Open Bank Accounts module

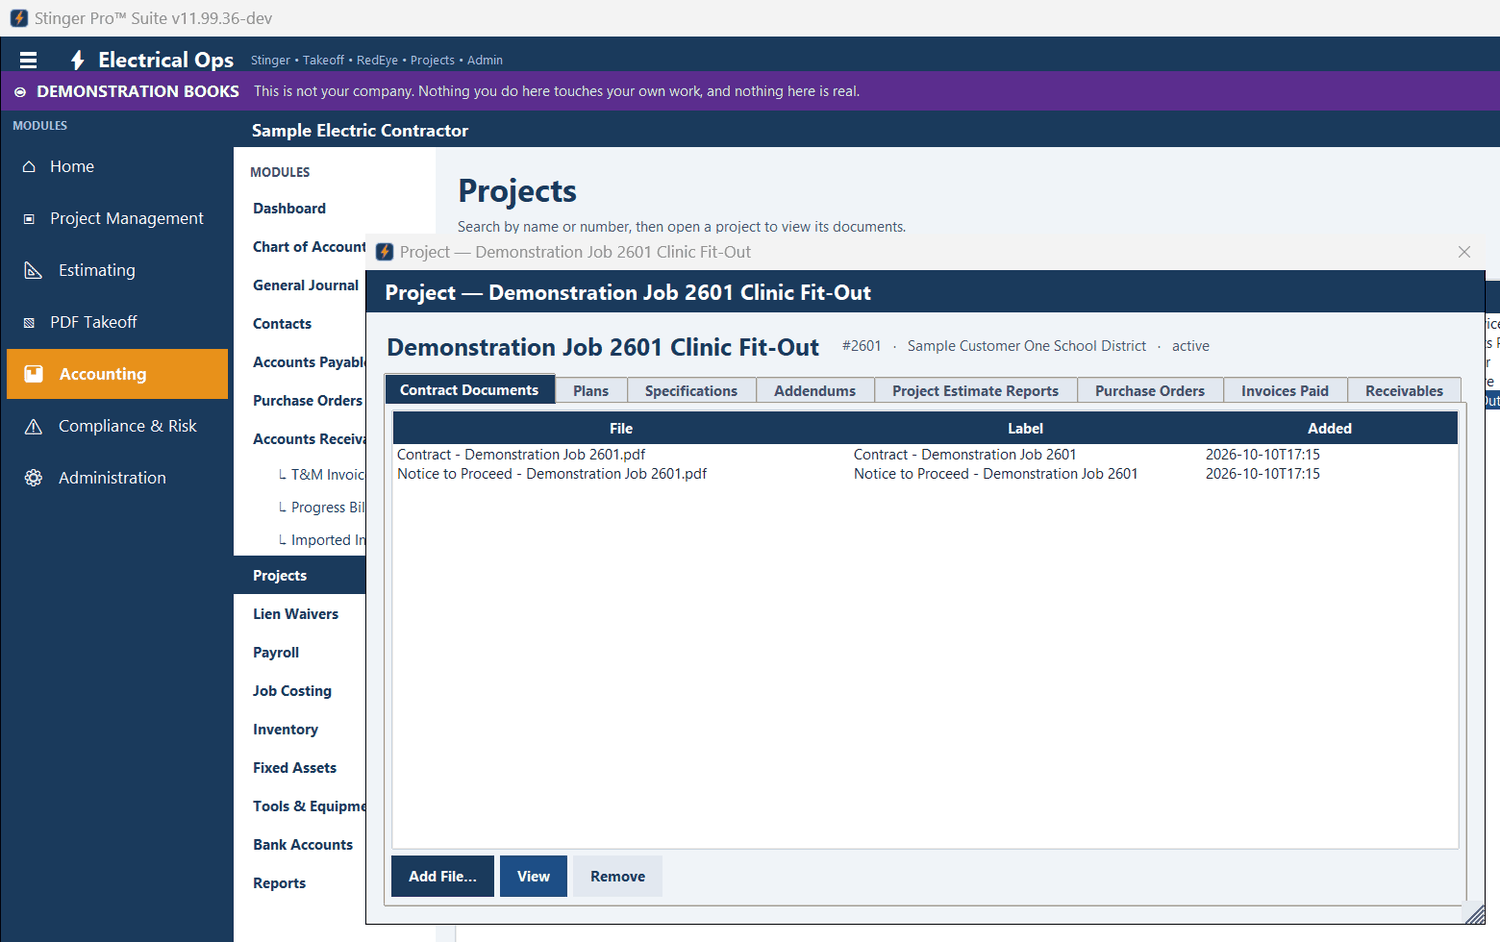(303, 845)
